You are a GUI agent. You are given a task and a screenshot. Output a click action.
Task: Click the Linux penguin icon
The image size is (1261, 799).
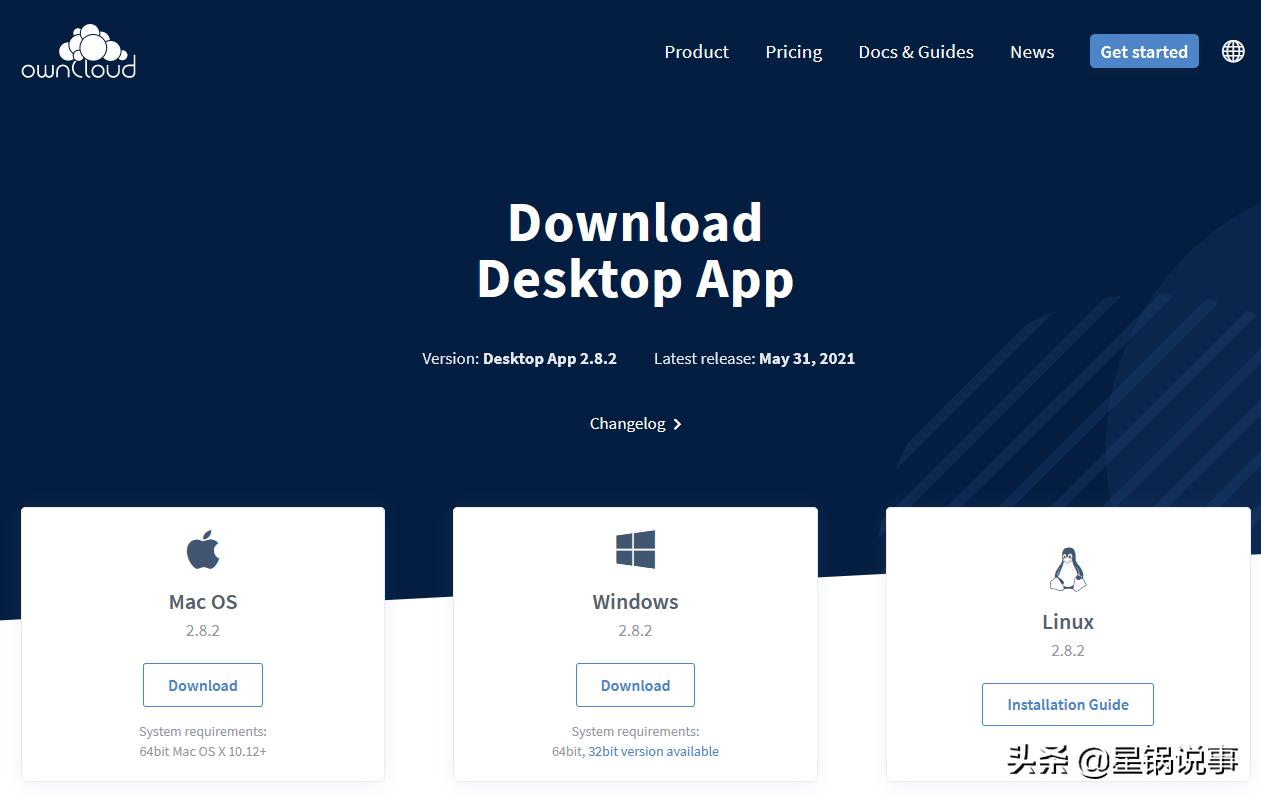tap(1068, 569)
